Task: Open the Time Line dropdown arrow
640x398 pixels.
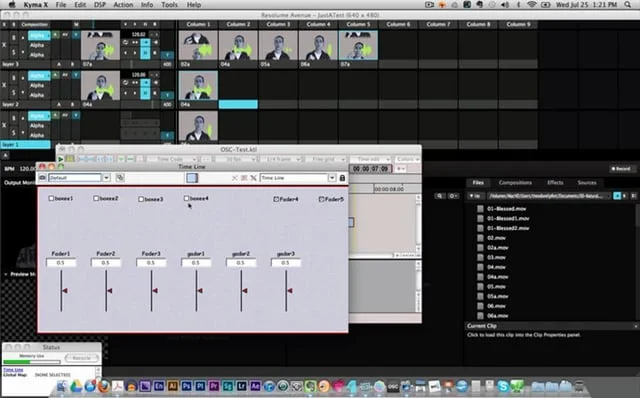Action: tap(332, 178)
